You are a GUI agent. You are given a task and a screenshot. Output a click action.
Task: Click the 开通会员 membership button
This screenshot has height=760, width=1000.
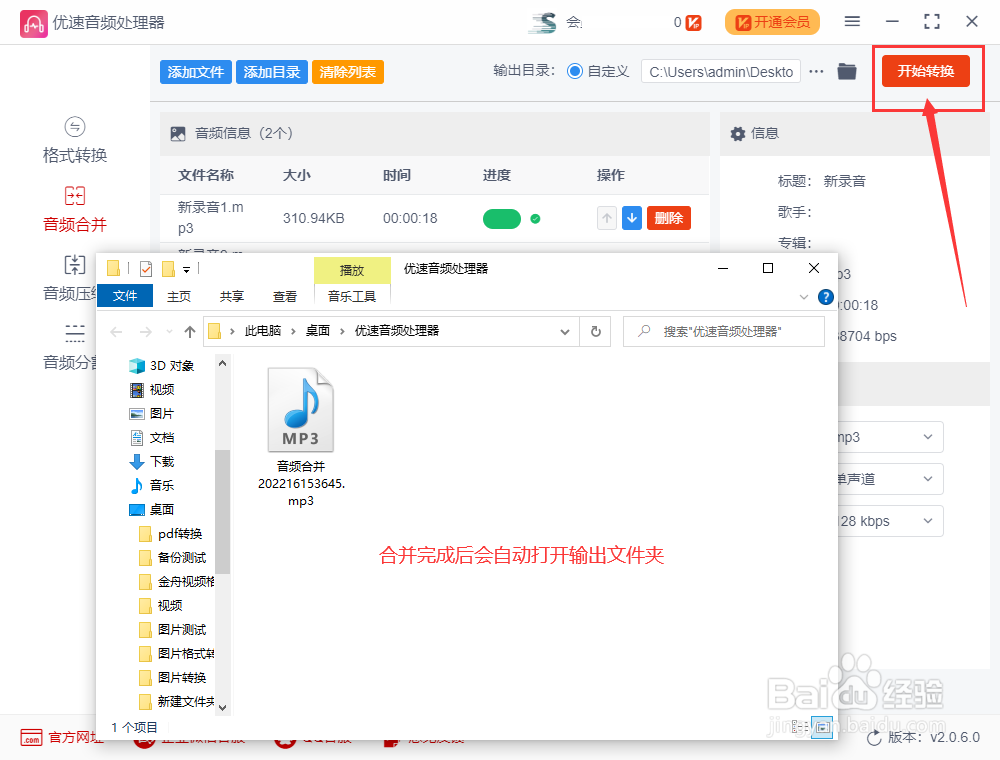pyautogui.click(x=772, y=22)
